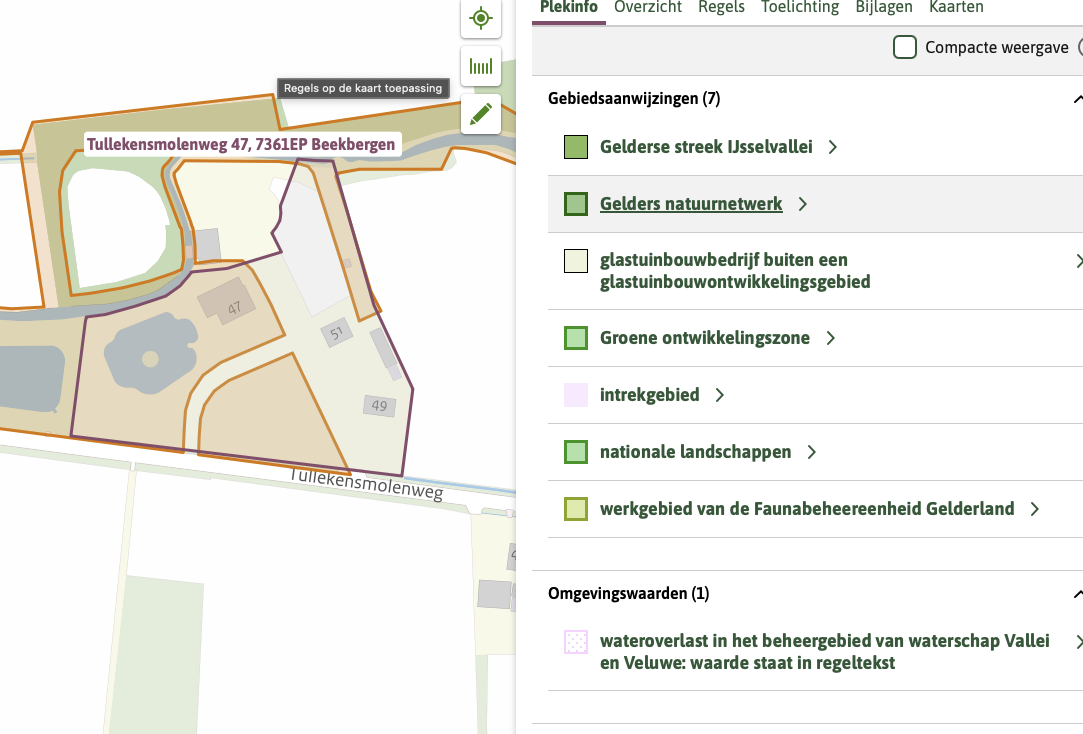Click the nationale landschappen color swatch
The width and height of the screenshot is (1083, 734).
(576, 452)
